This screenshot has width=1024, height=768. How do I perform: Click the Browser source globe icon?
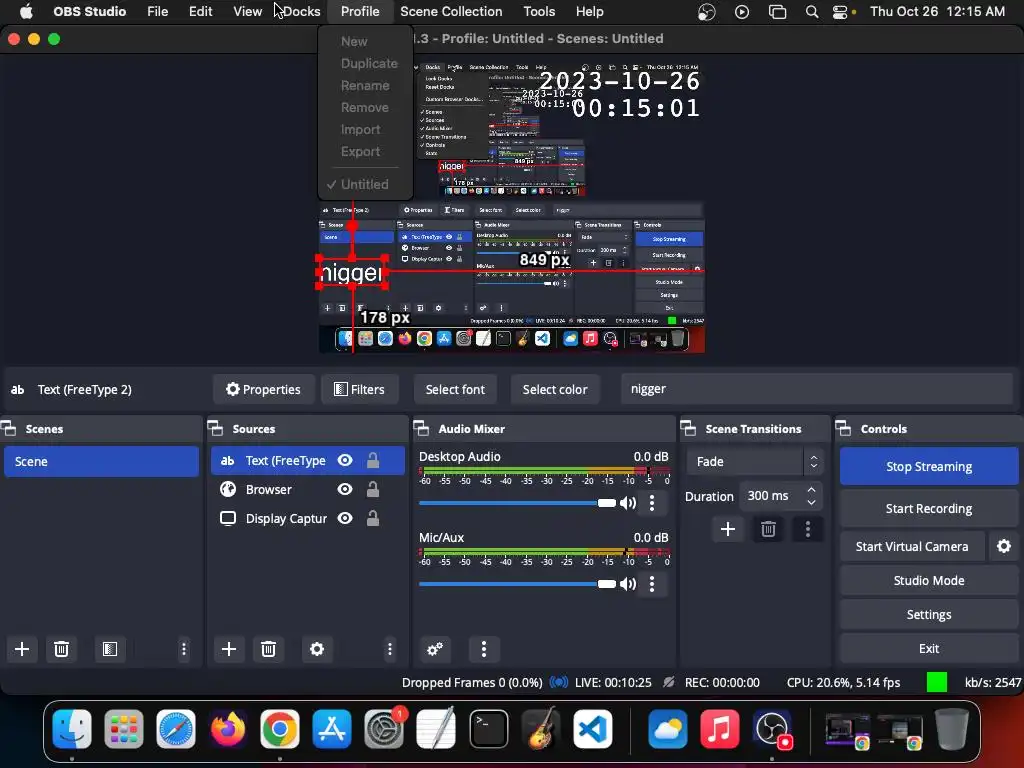point(228,489)
